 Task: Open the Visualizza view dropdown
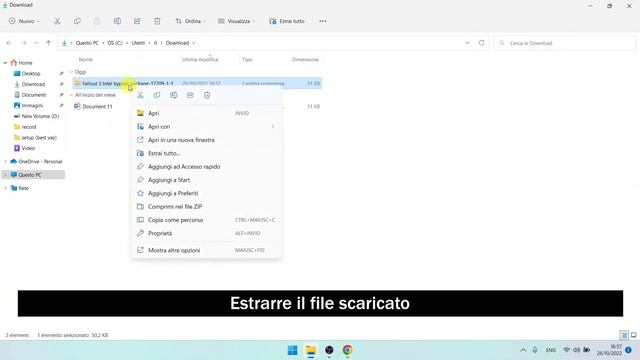(x=237, y=21)
